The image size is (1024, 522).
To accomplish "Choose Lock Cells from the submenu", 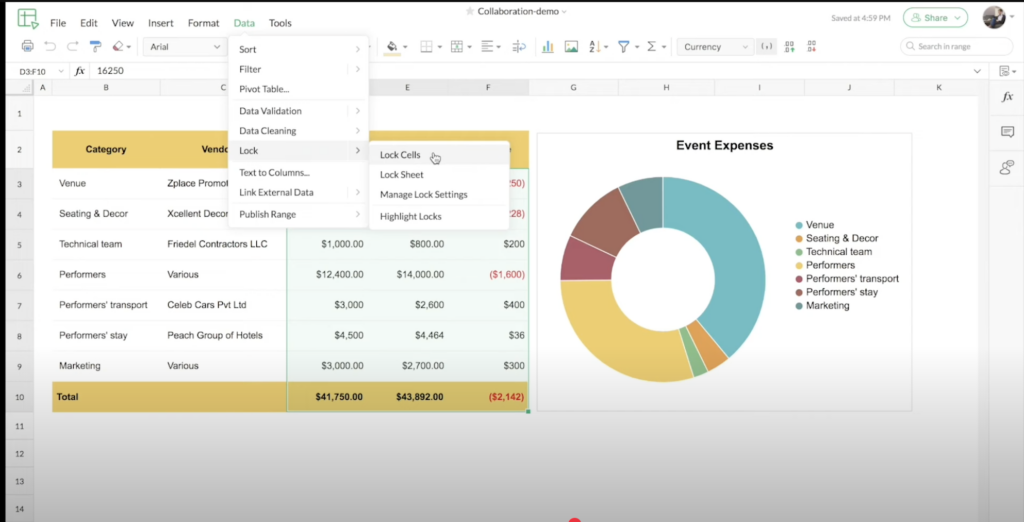I will pos(439,155).
